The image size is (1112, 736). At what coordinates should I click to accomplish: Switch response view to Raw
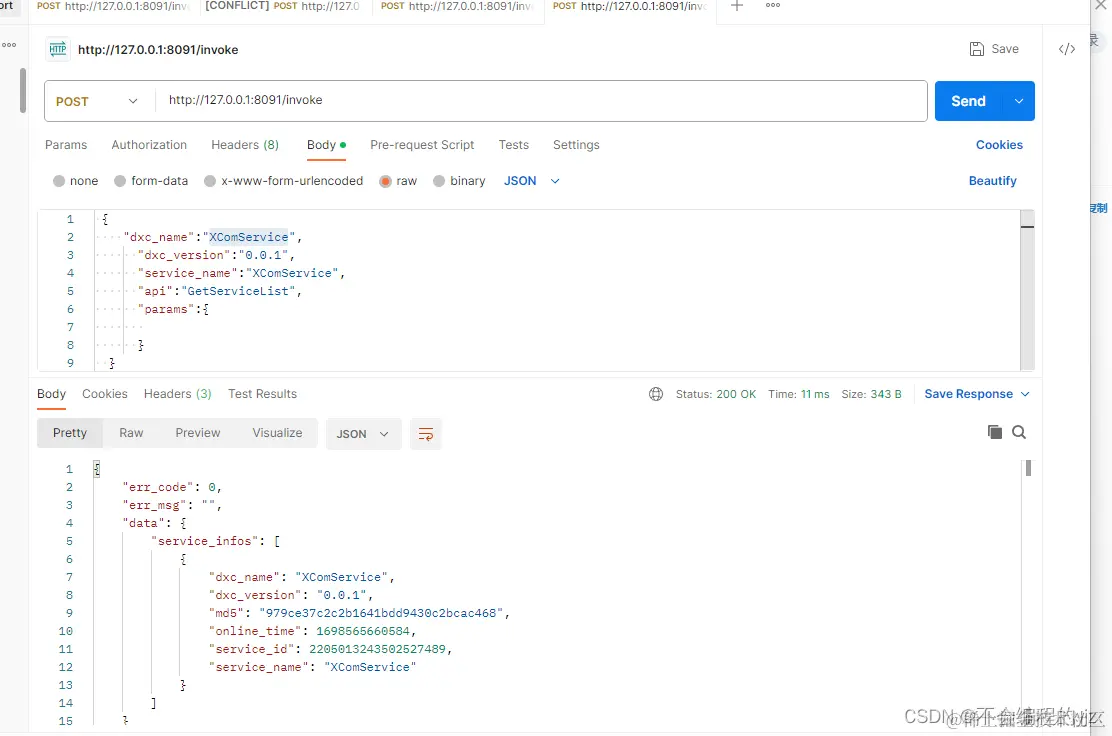point(131,433)
